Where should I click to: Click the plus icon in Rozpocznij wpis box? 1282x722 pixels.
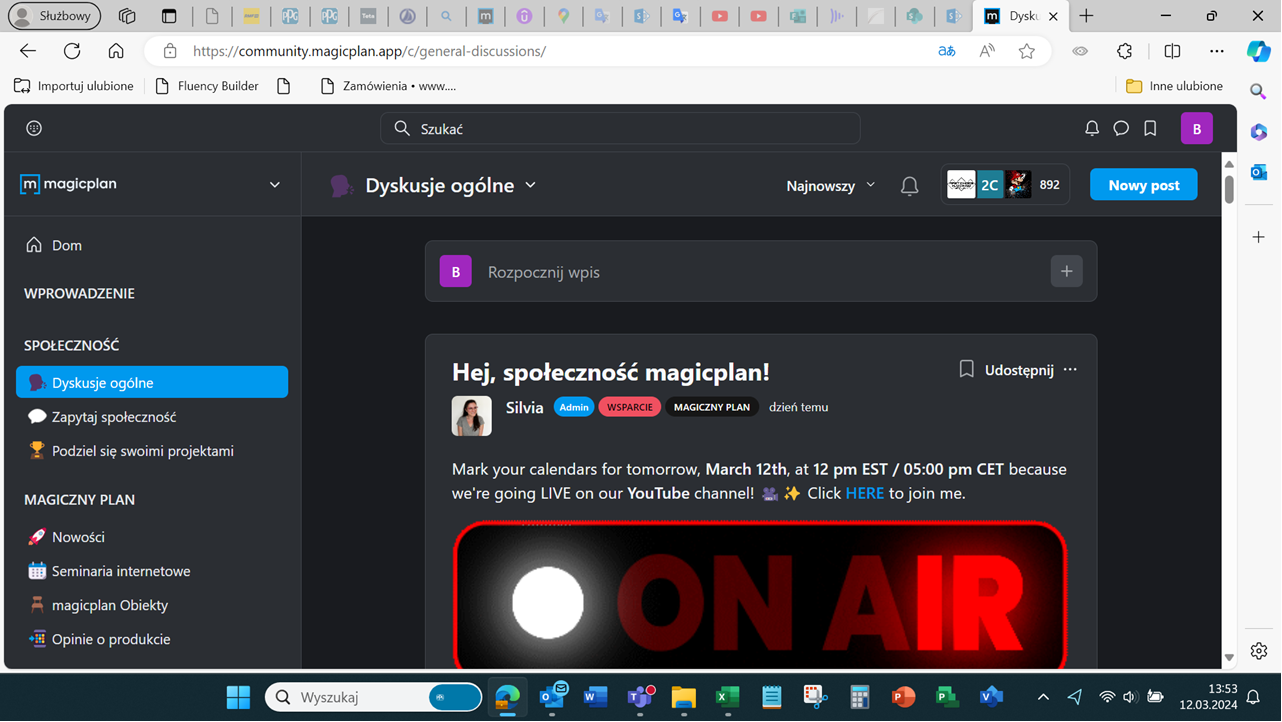point(1066,271)
